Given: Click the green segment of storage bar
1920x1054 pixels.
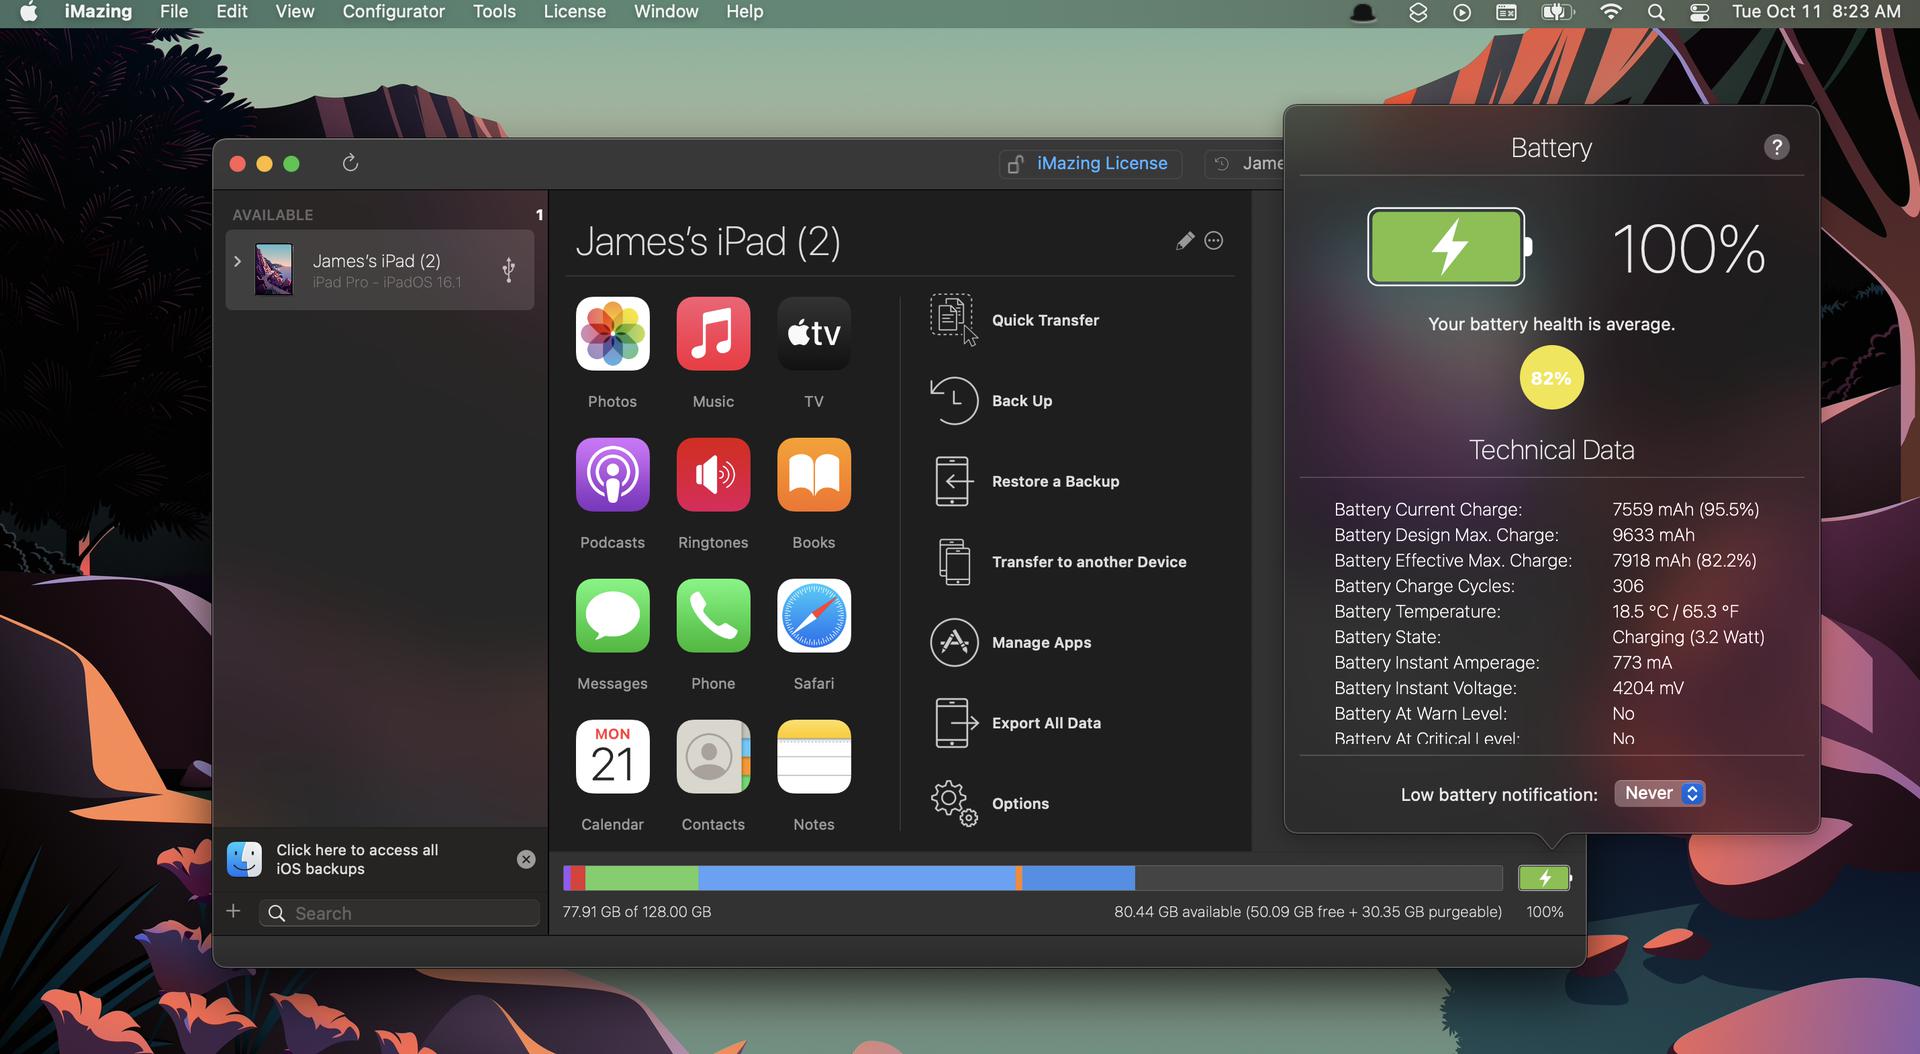Looking at the screenshot, I should point(641,878).
